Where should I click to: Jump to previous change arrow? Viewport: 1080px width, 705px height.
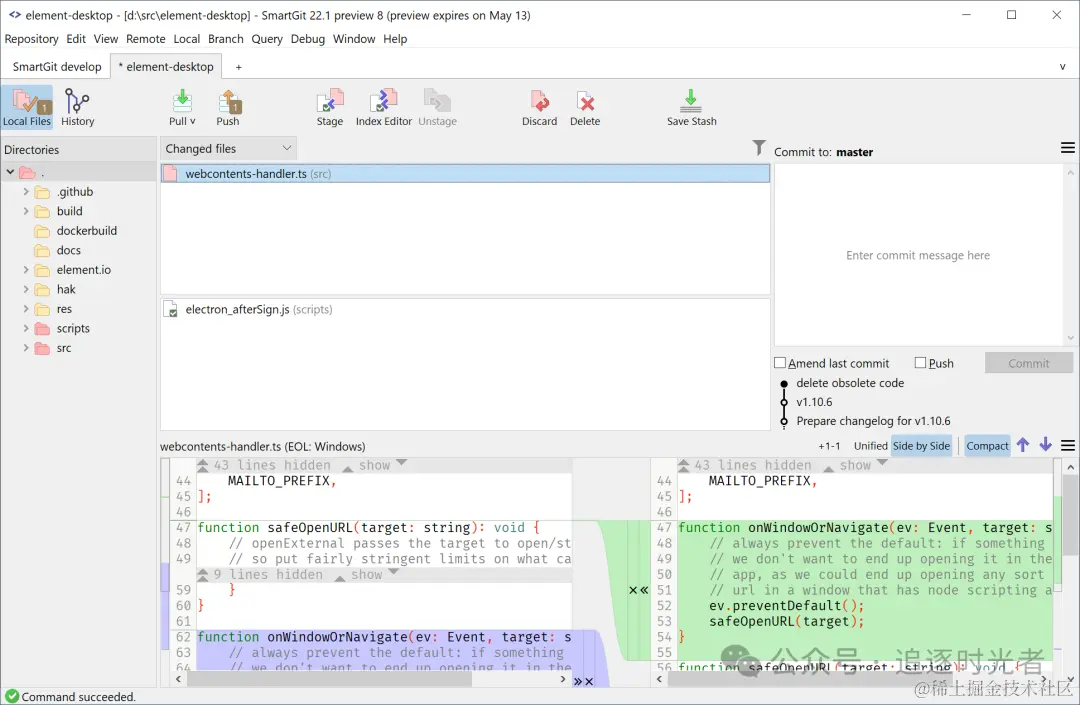tap(1023, 445)
